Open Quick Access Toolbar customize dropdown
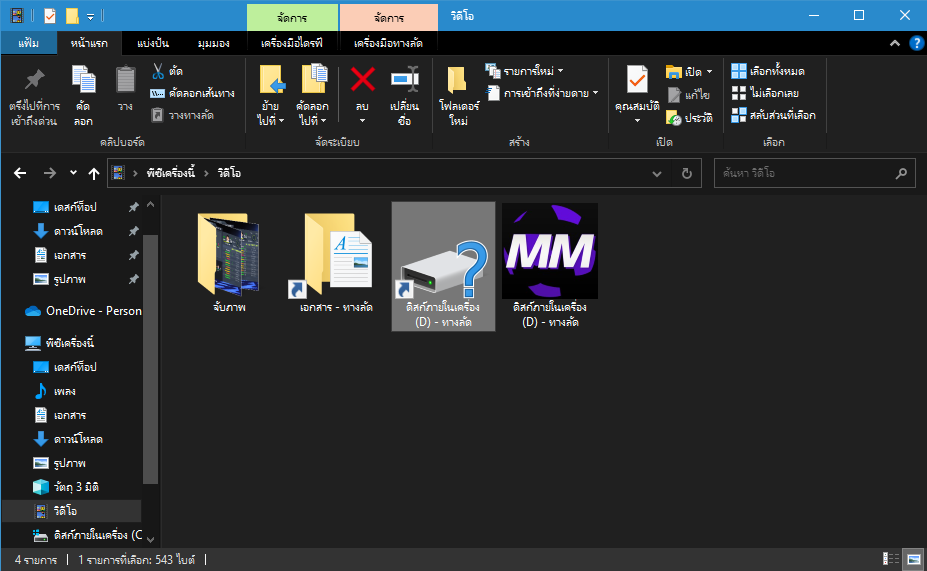This screenshot has height=571, width=927. [90, 17]
